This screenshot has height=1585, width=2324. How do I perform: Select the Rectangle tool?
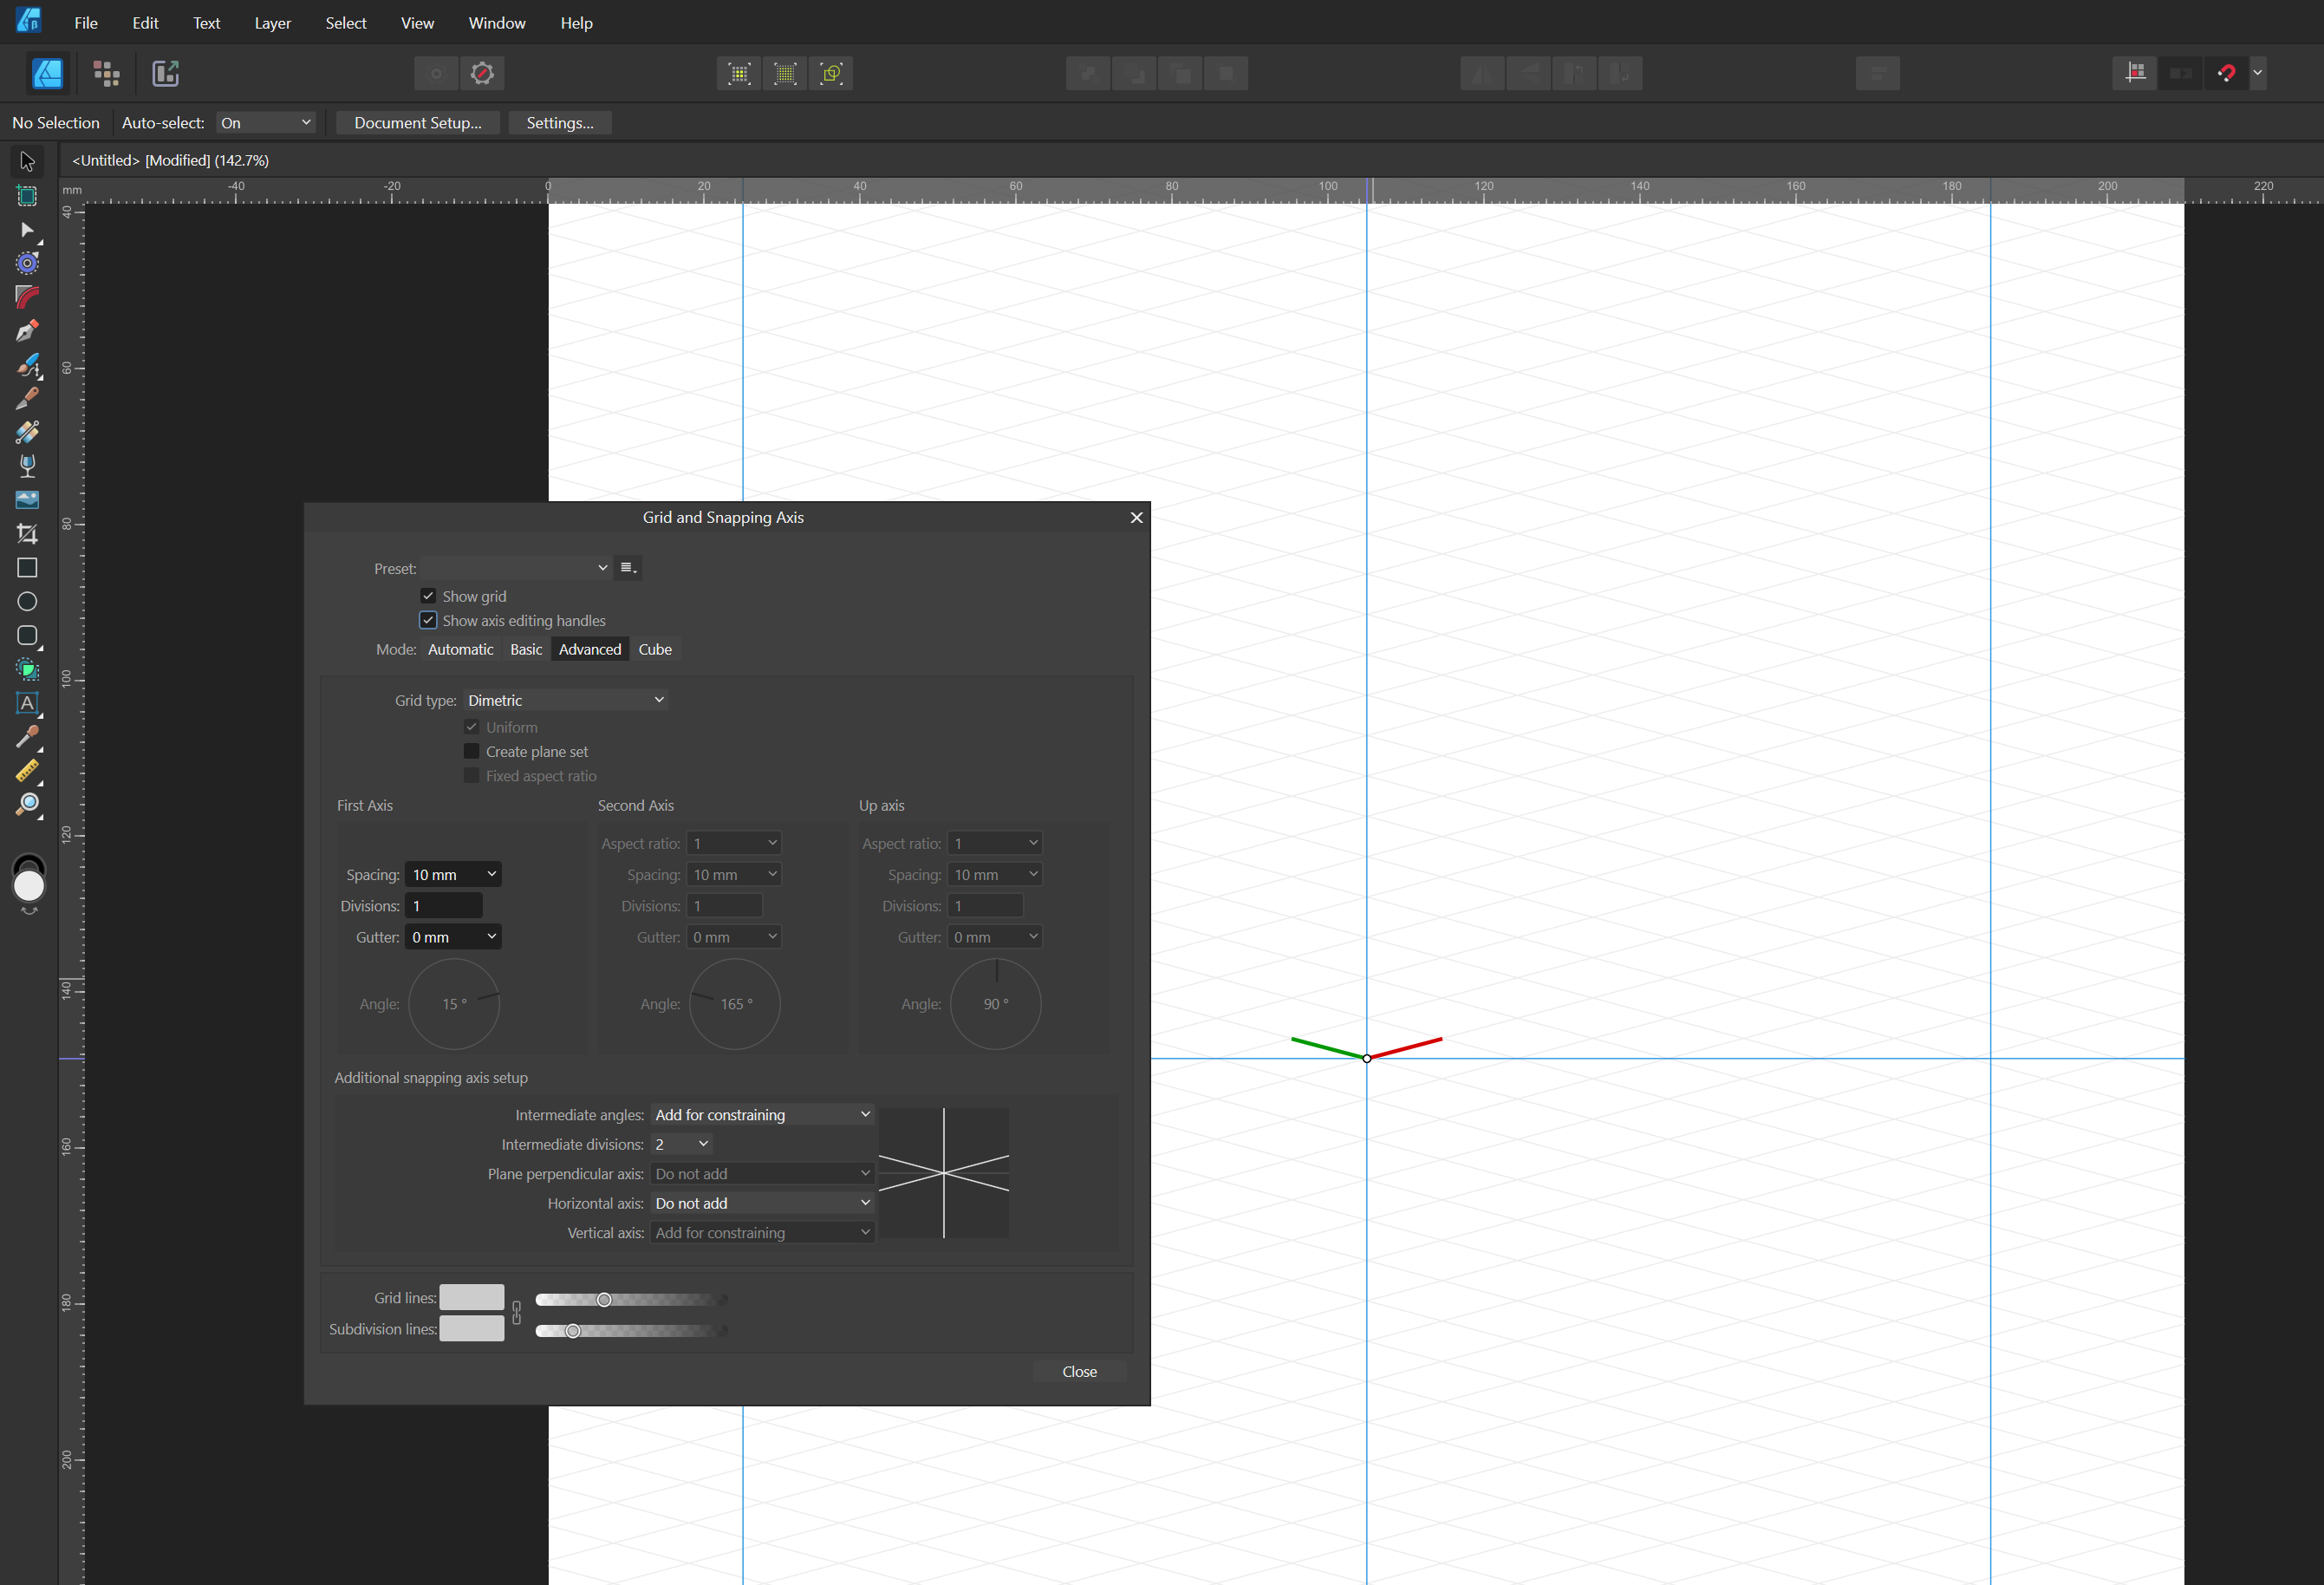pyautogui.click(x=27, y=568)
